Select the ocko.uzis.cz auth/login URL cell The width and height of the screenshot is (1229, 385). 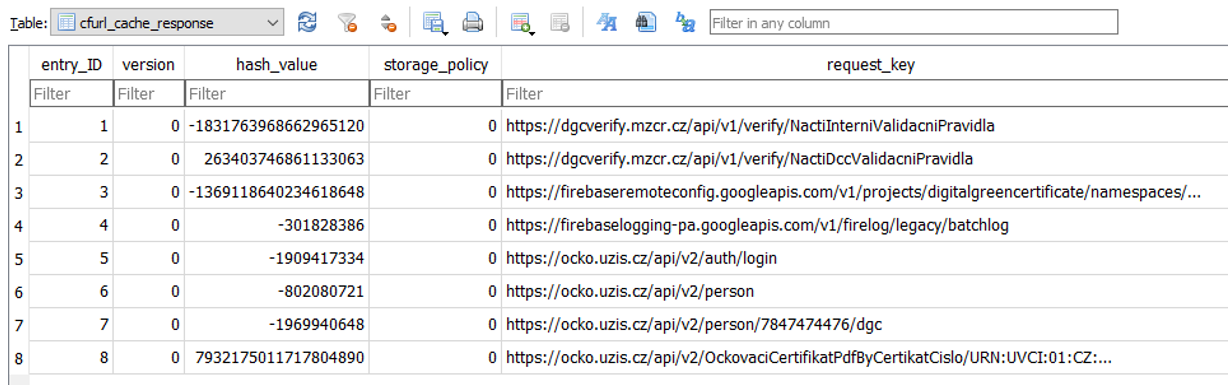coord(865,258)
